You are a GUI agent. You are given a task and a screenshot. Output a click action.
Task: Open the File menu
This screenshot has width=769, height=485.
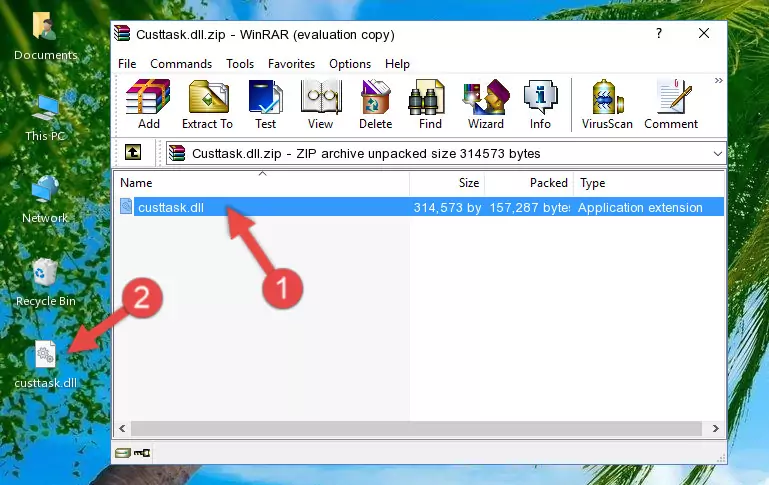coord(127,64)
